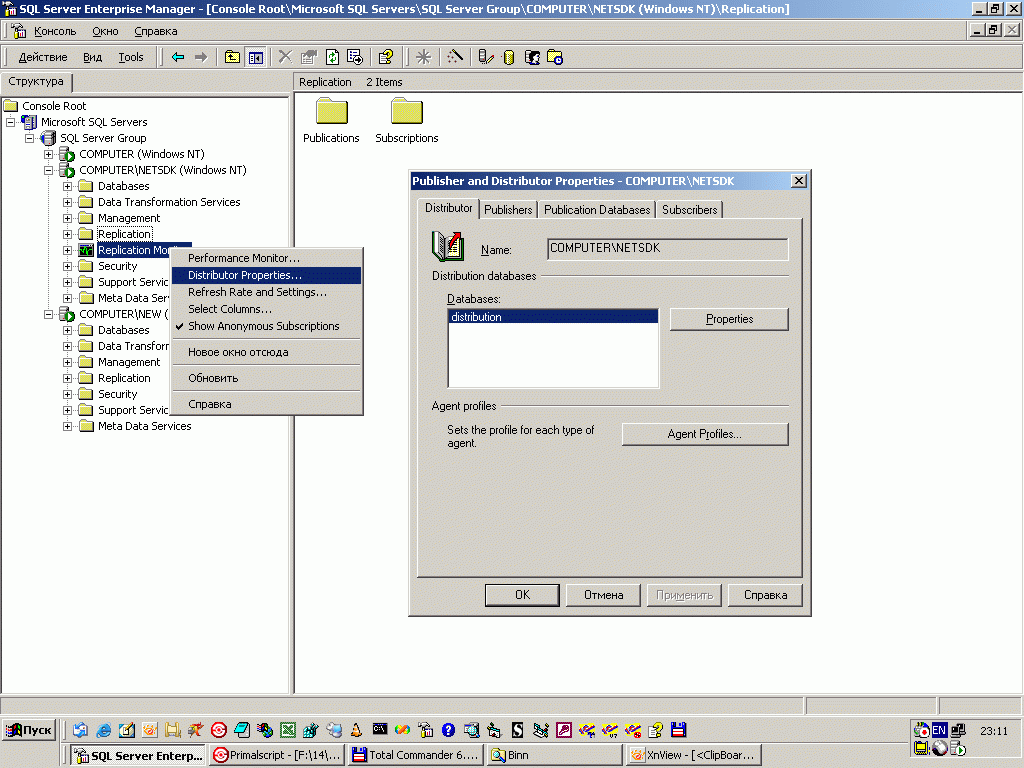1024x768 pixels.
Task: Choose Performance Monitor... from context menu
Action: pyautogui.click(x=266, y=258)
